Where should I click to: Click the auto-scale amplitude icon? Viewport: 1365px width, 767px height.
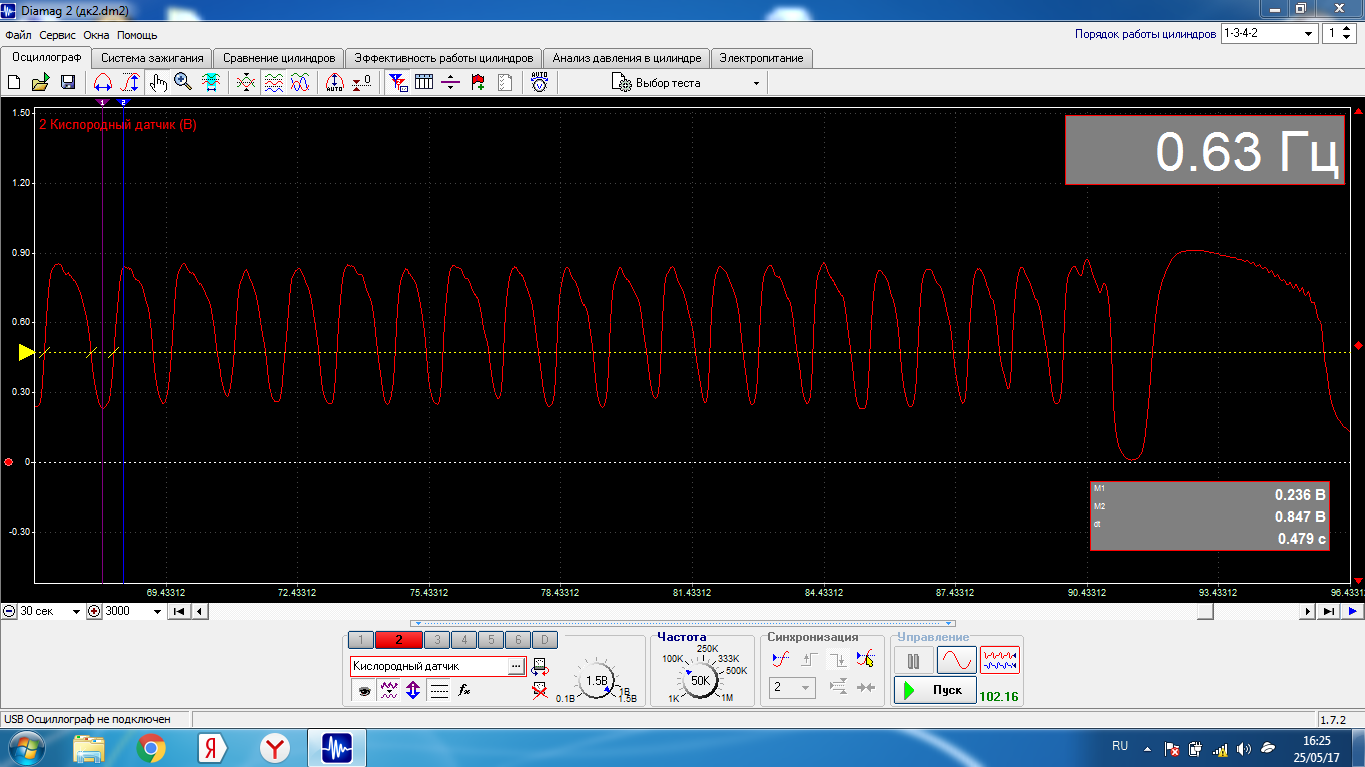[x=335, y=83]
